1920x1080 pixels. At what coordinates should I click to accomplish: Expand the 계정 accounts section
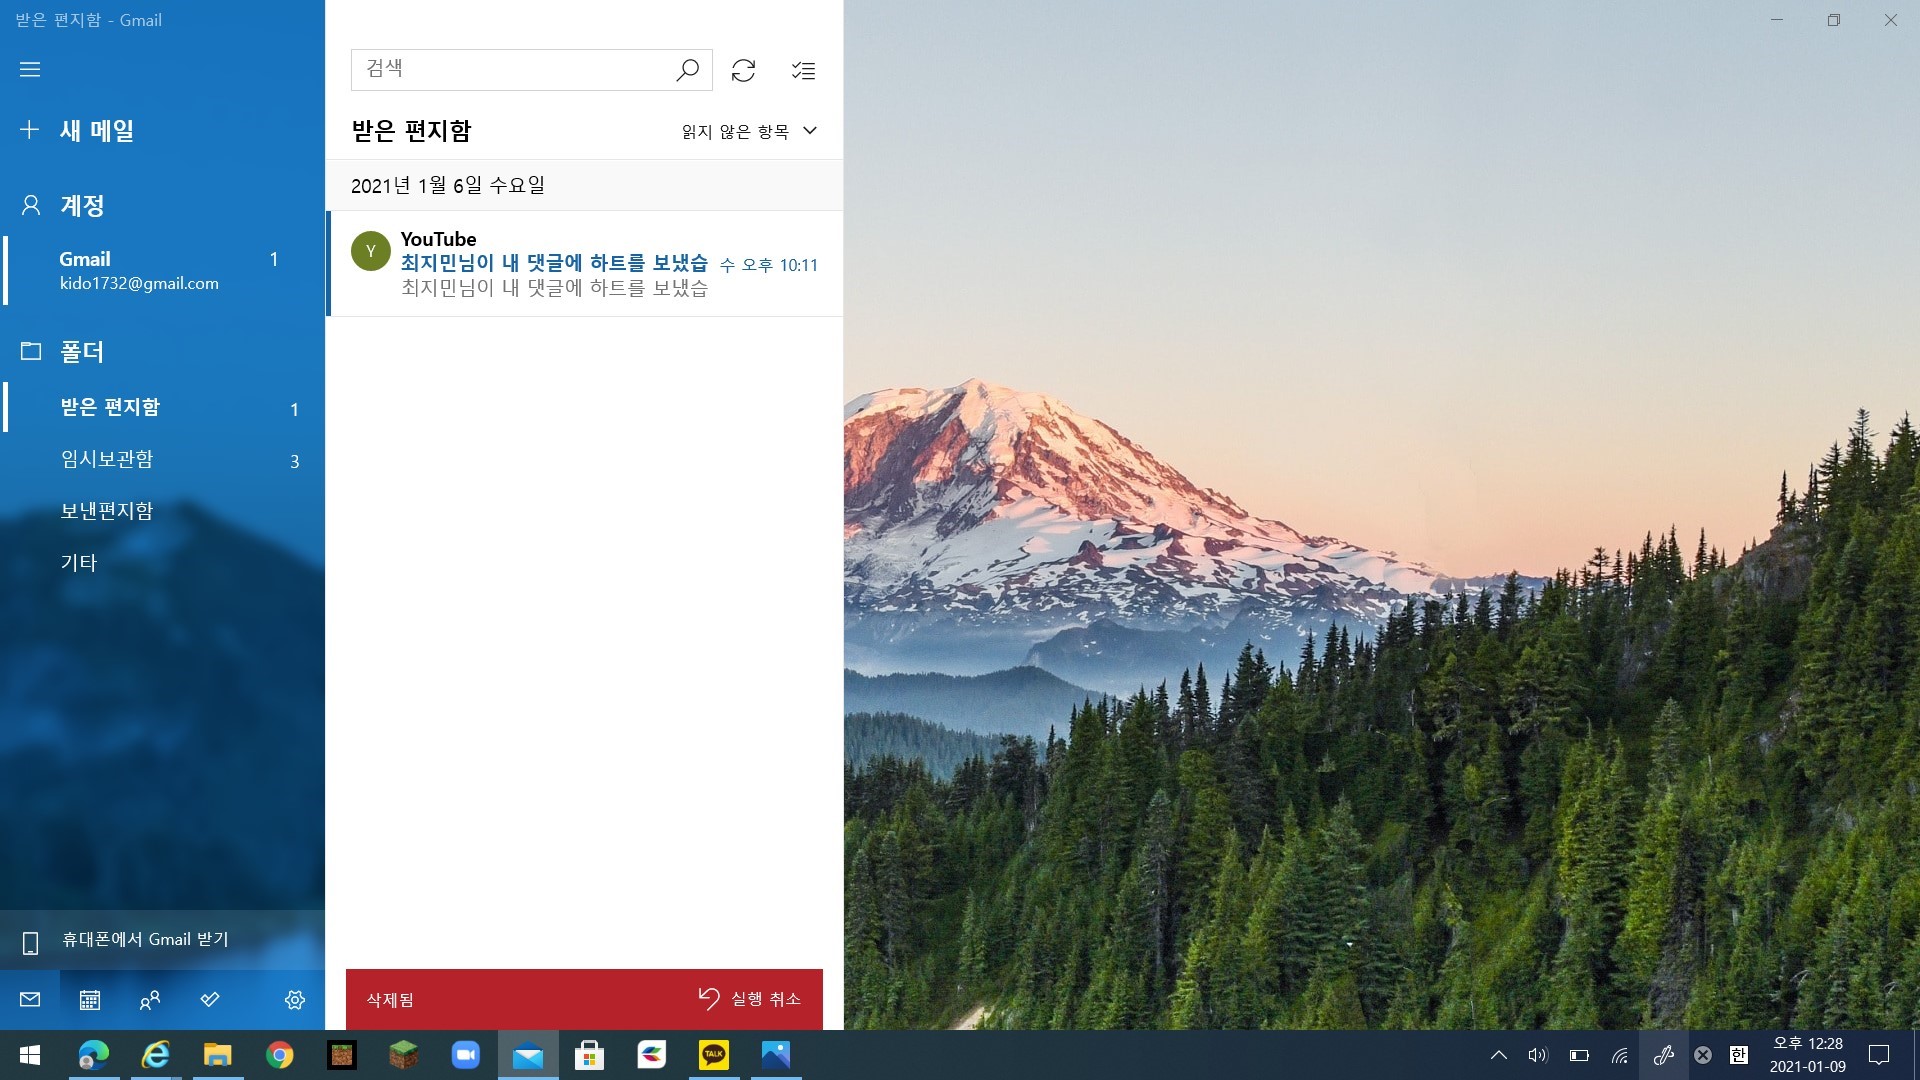click(x=82, y=205)
